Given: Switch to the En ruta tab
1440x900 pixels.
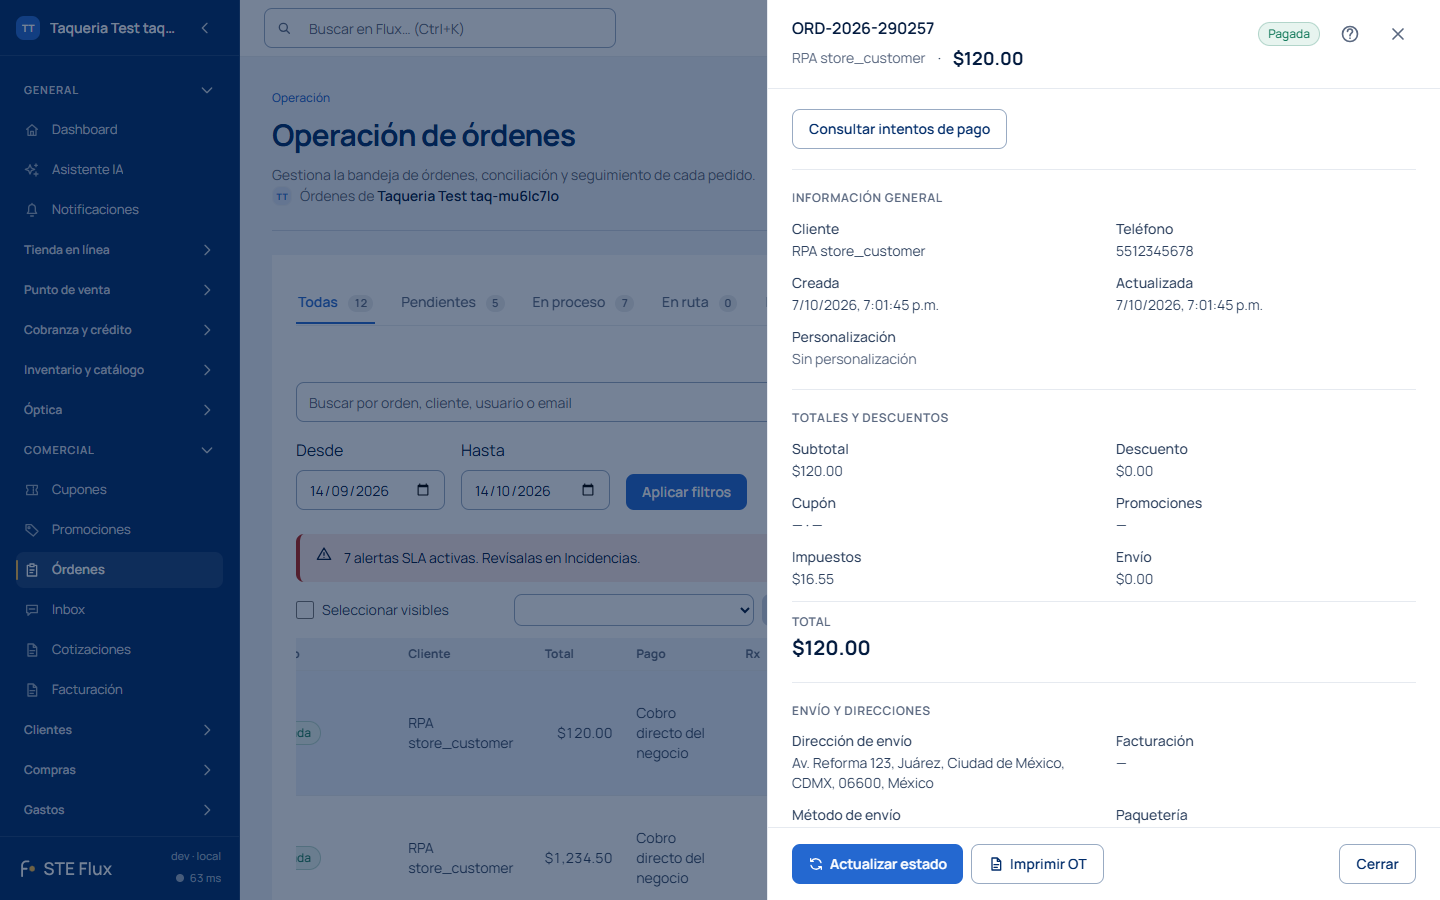Looking at the screenshot, I should (x=699, y=303).
